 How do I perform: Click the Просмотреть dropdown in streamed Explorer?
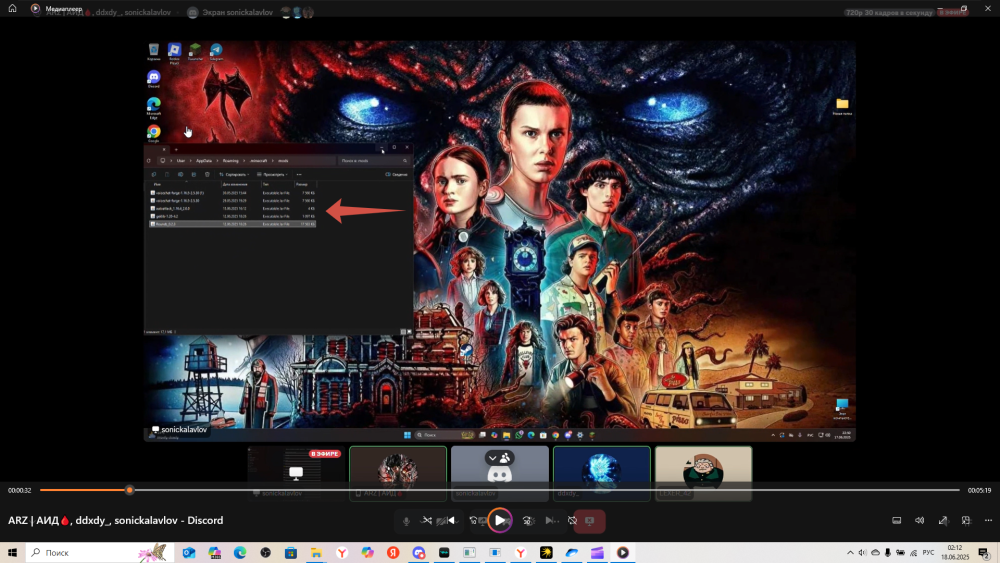272,174
